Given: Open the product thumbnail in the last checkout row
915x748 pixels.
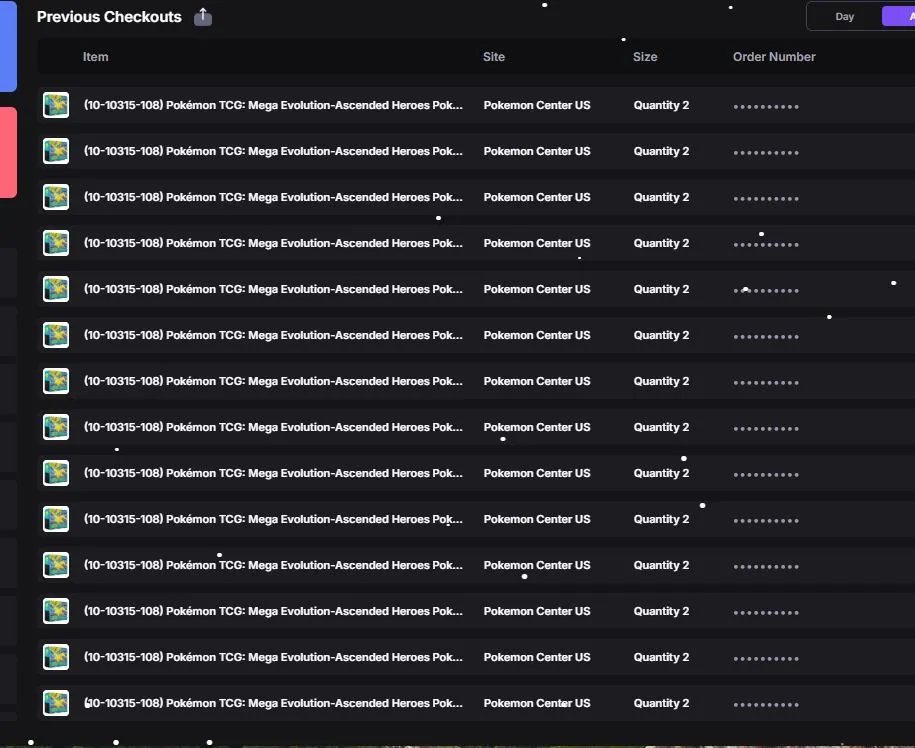Looking at the screenshot, I should pos(56,703).
